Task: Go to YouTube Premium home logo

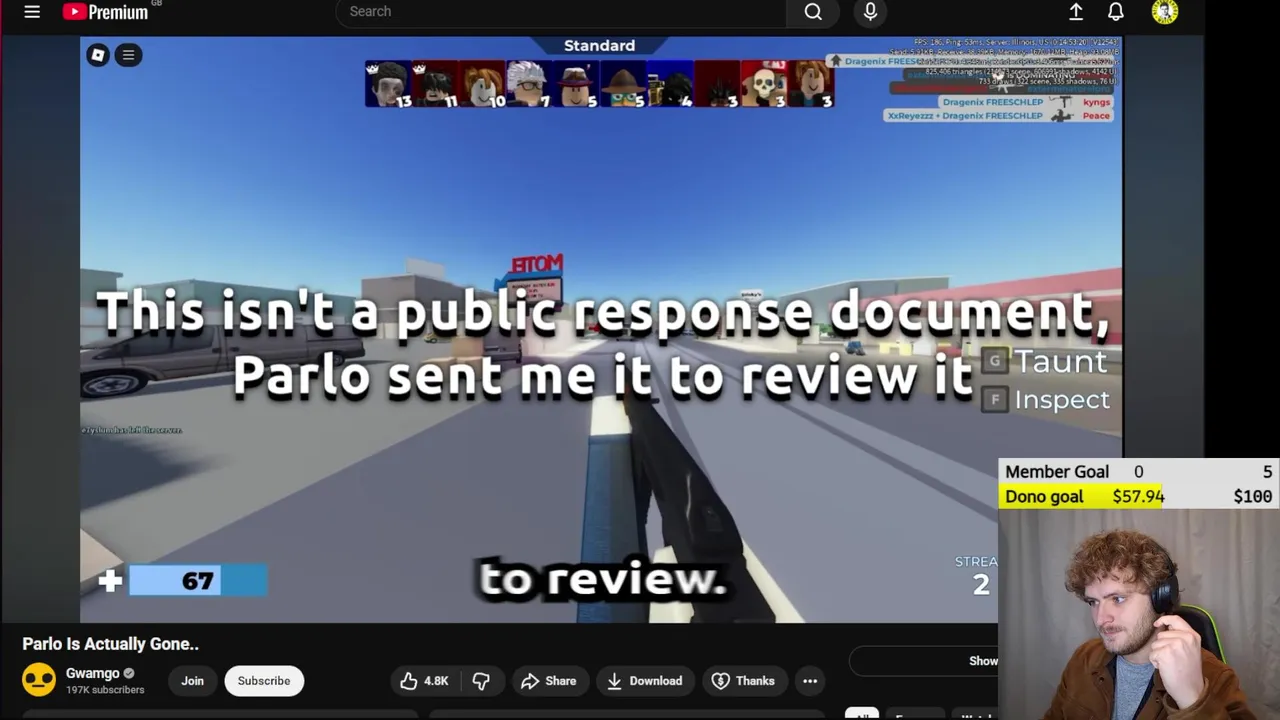Action: tap(106, 12)
